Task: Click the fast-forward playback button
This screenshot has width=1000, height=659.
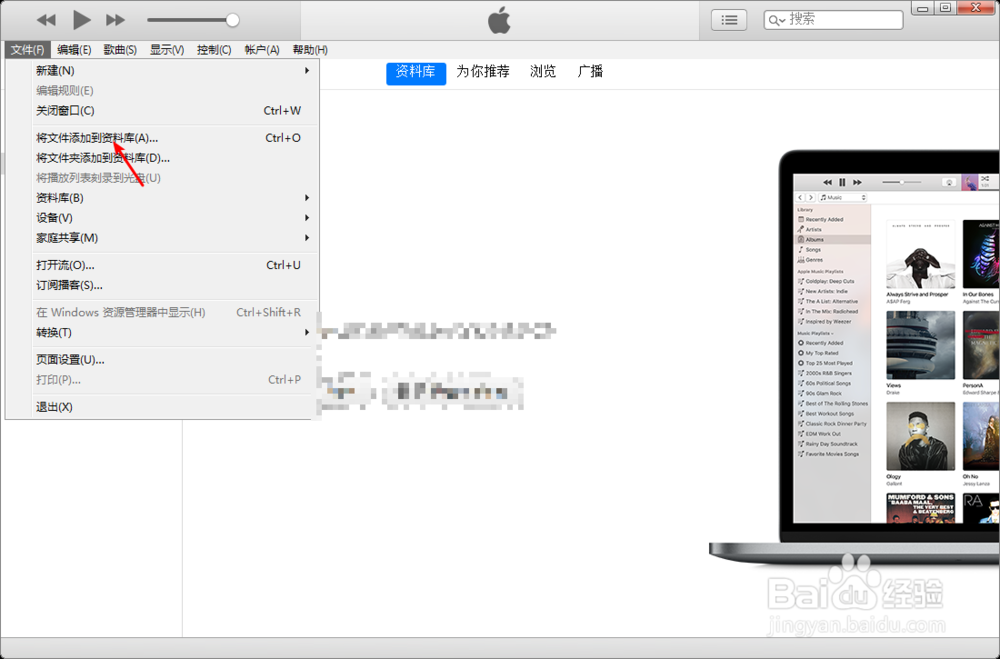Action: pos(115,20)
